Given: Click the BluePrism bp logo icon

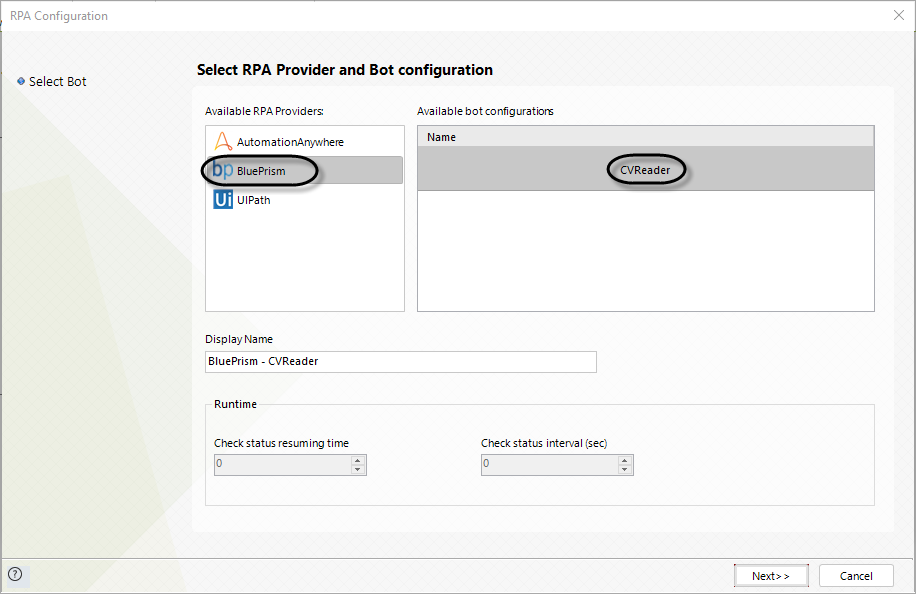Looking at the screenshot, I should click(223, 170).
